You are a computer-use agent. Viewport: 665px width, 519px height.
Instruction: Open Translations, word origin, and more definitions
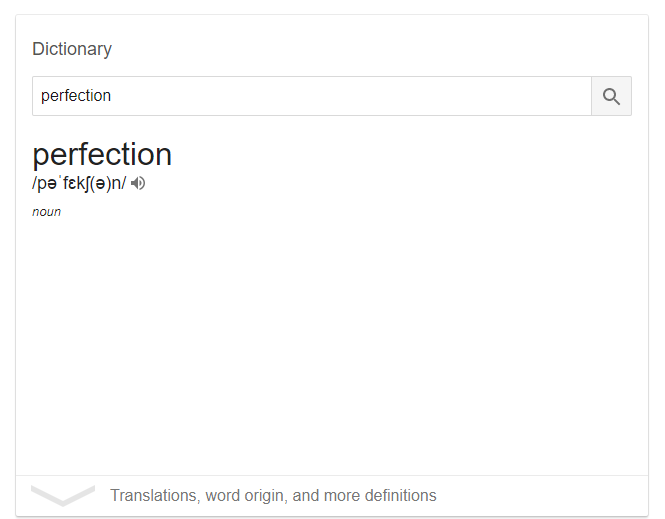click(273, 495)
